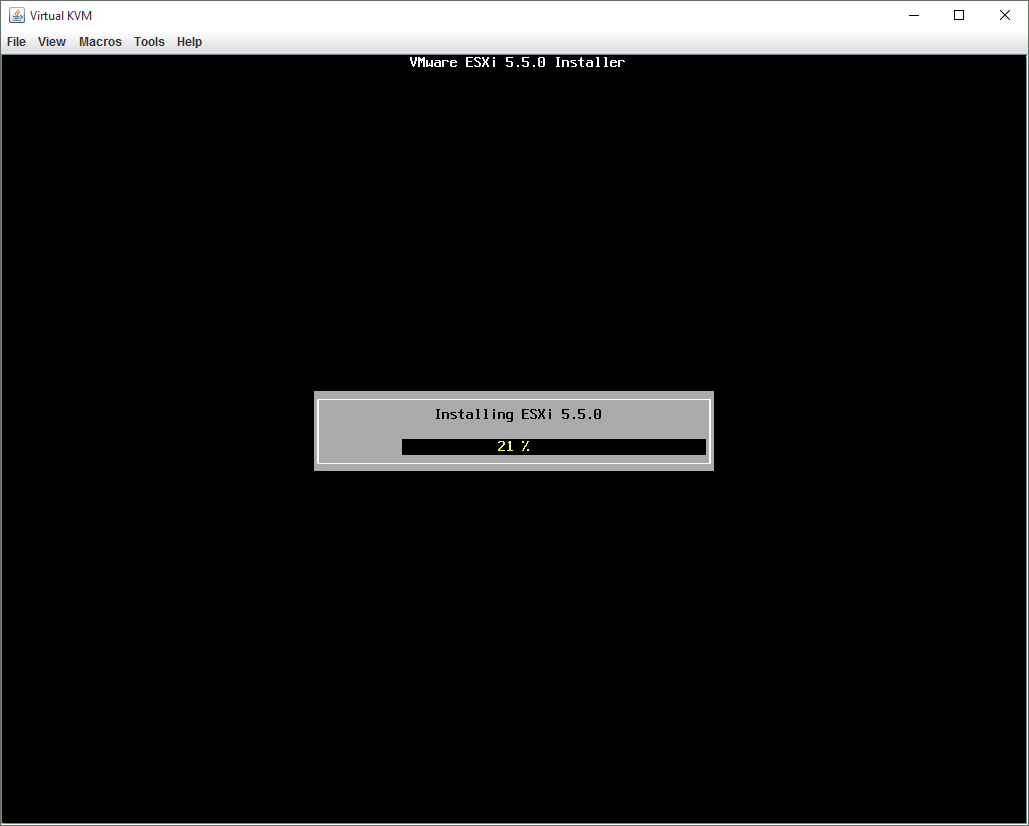Screen dimensions: 1029x826
Task: Click the 'Virtual KVM' window title text
Action: click(61, 15)
